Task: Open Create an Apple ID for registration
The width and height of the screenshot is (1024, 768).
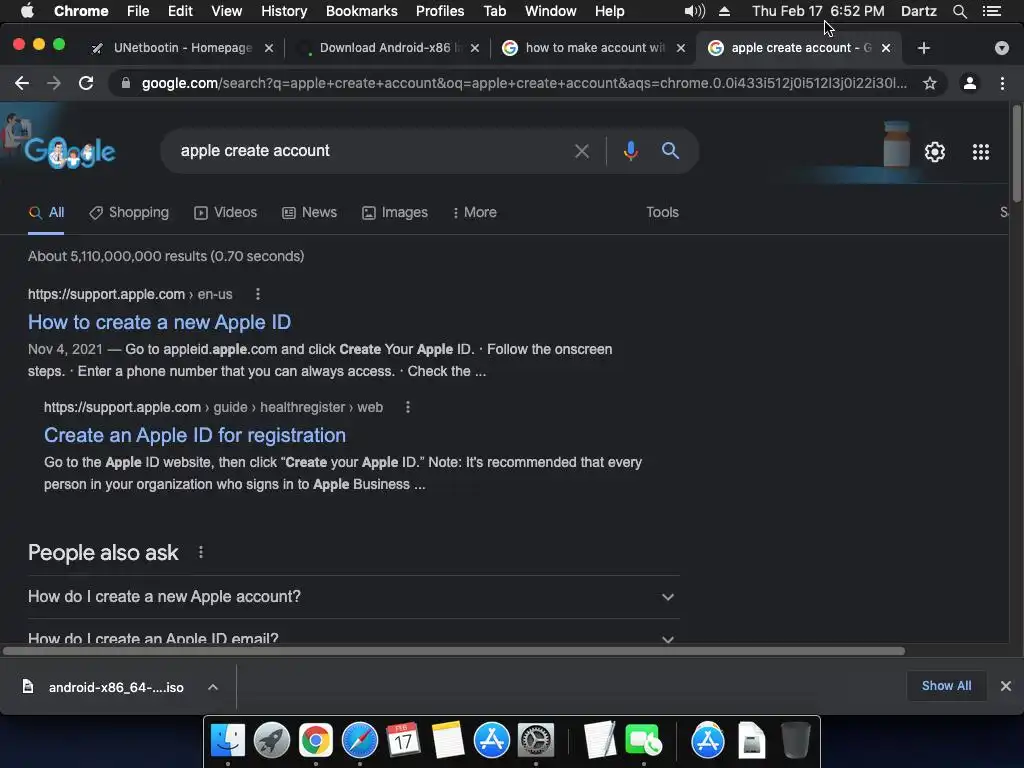Action: [195, 435]
